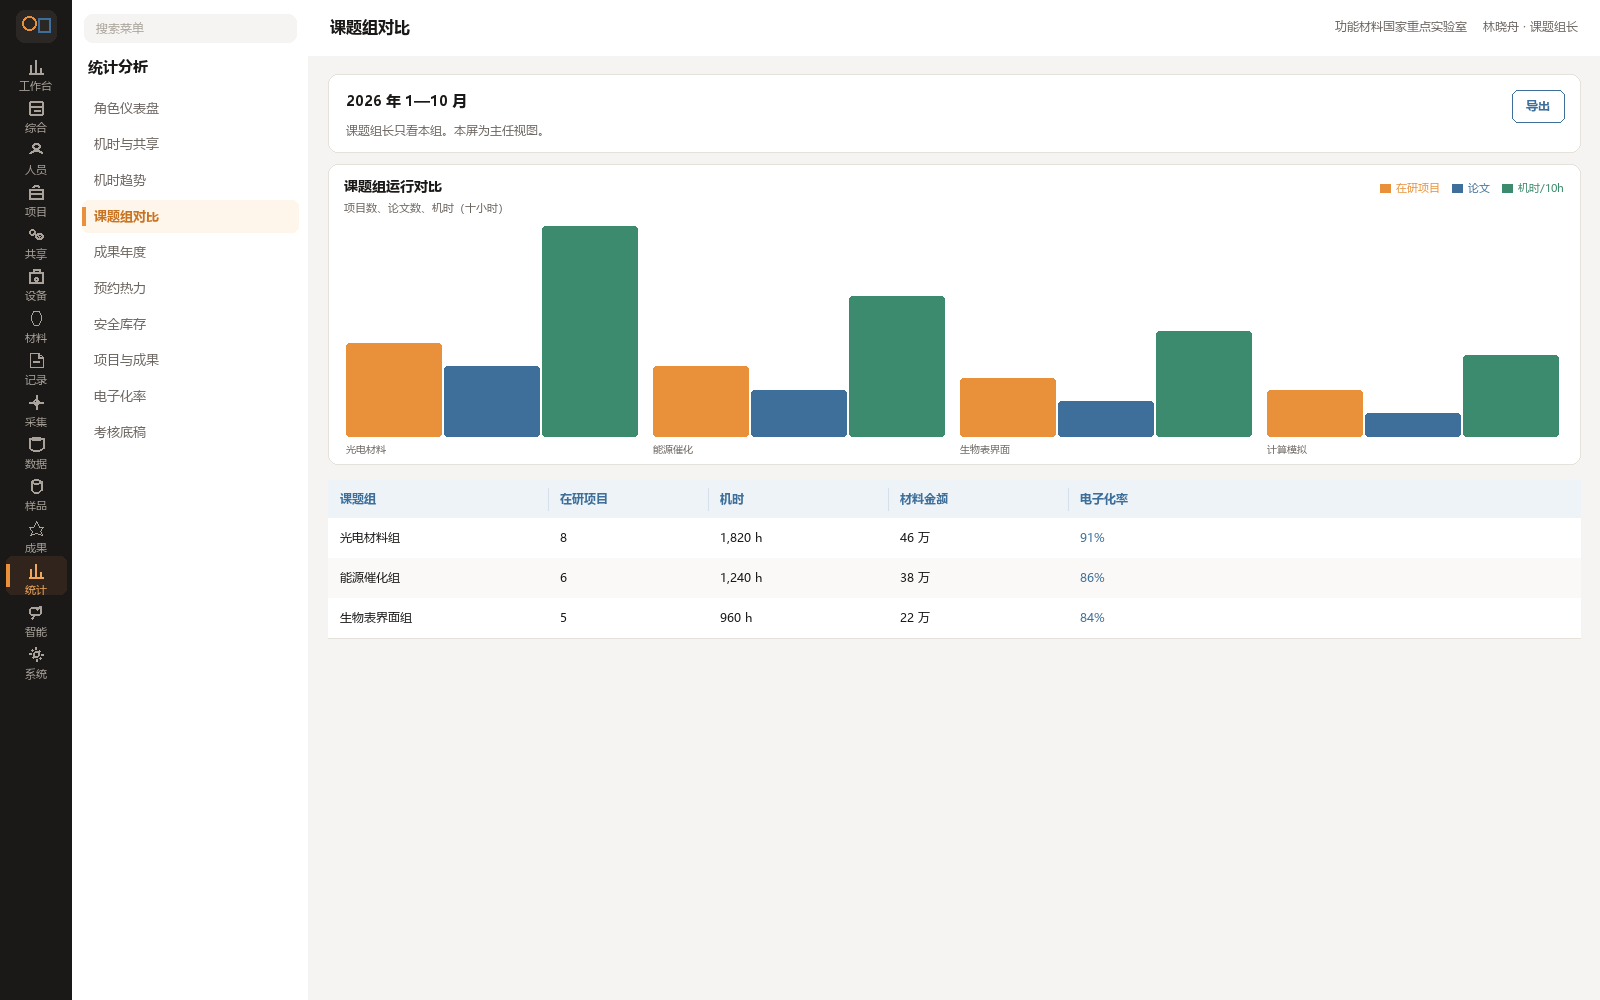Viewport: 1600px width, 1000px height.
Task: Click the orange 能源催化 projects bar
Action: point(701,401)
